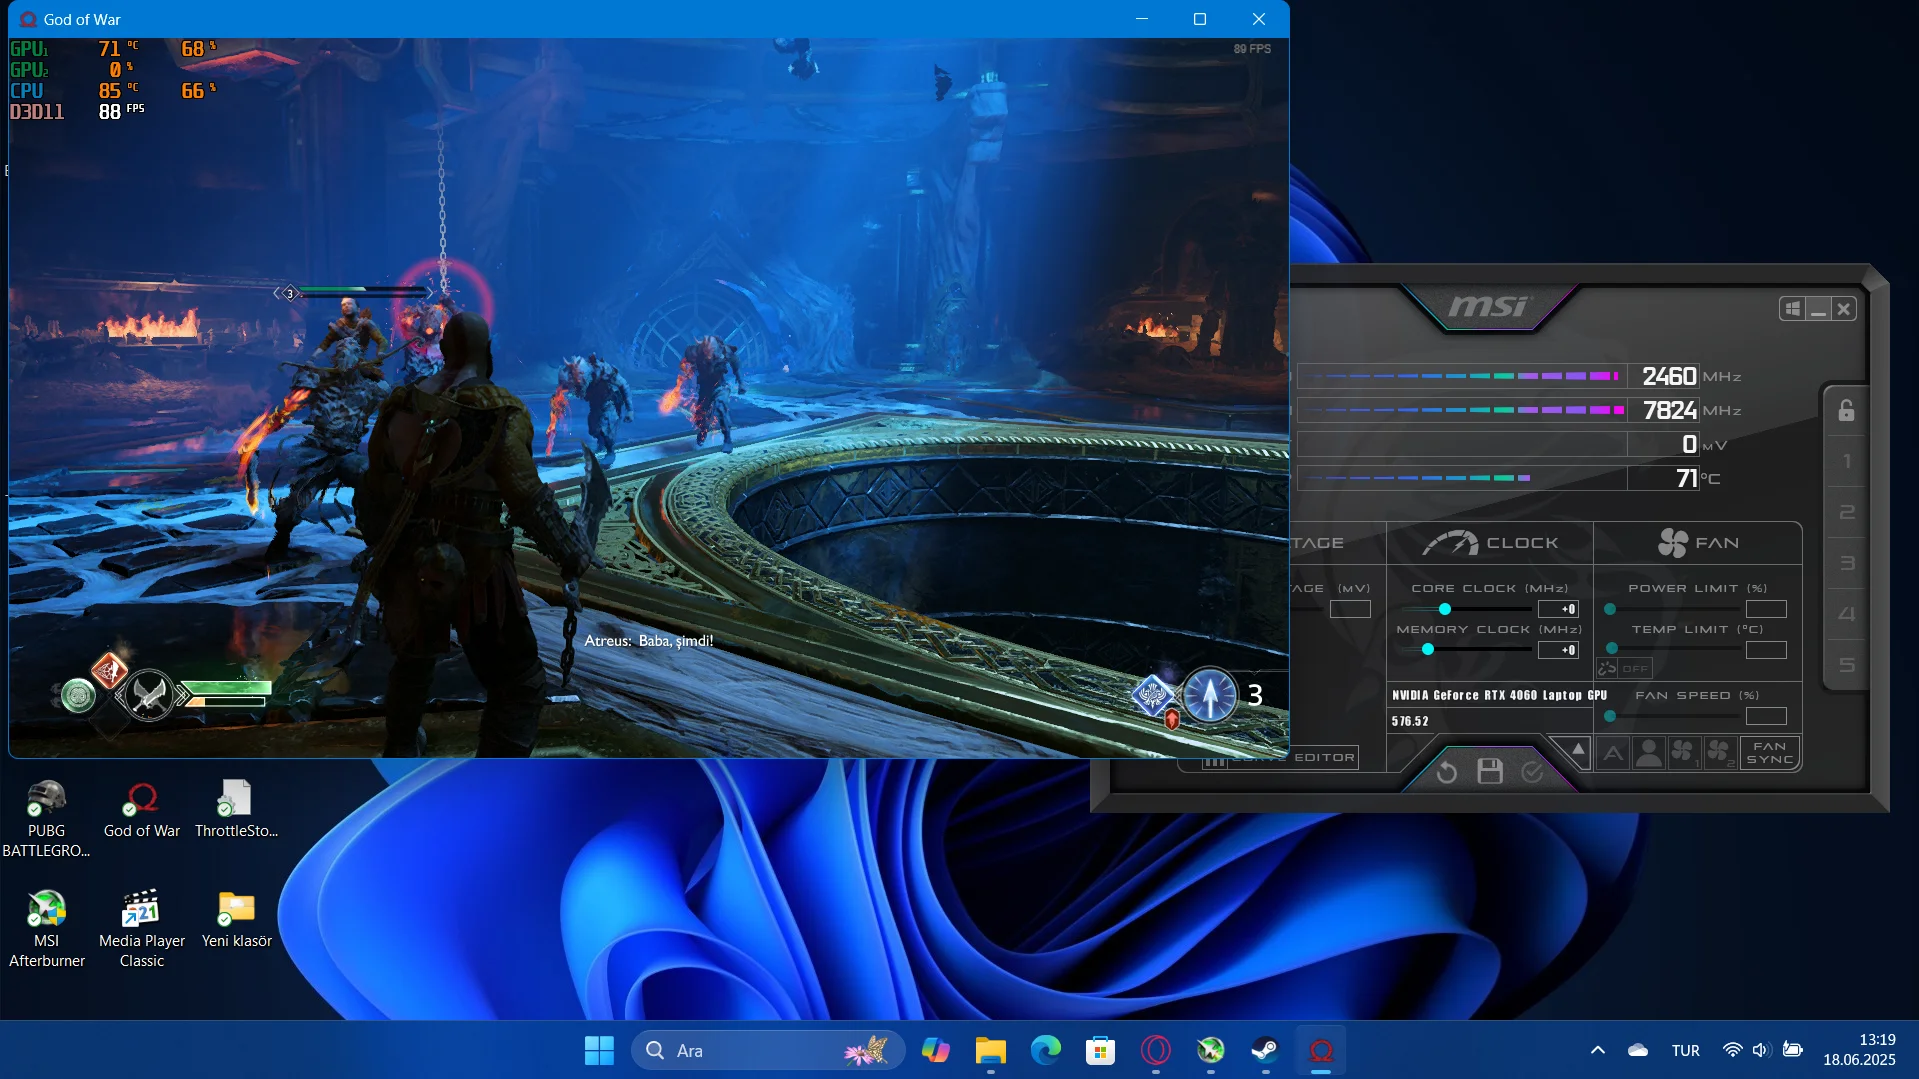Click the Memory Clock value input box
The width and height of the screenshot is (1919, 1079).
(x=1557, y=650)
